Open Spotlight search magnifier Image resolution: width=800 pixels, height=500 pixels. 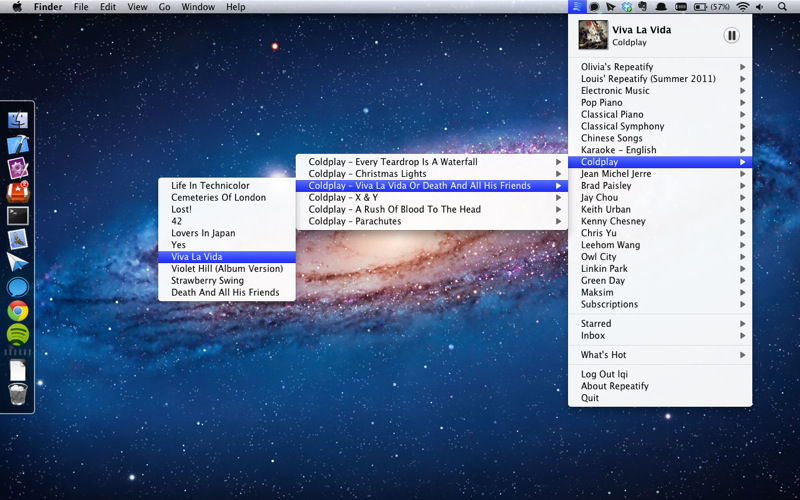[782, 7]
